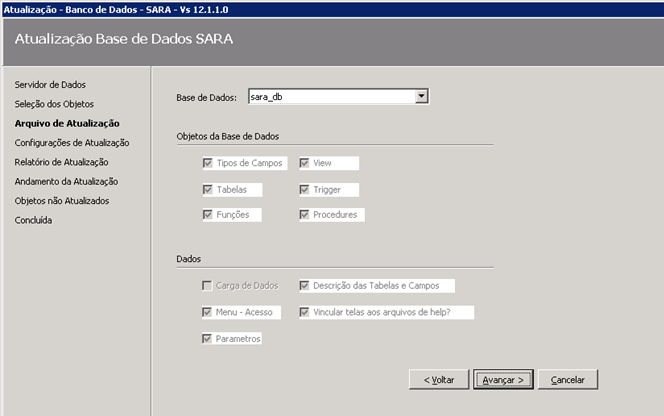Toggle the Procedures checkbox
664x416 pixels.
pyautogui.click(x=304, y=214)
